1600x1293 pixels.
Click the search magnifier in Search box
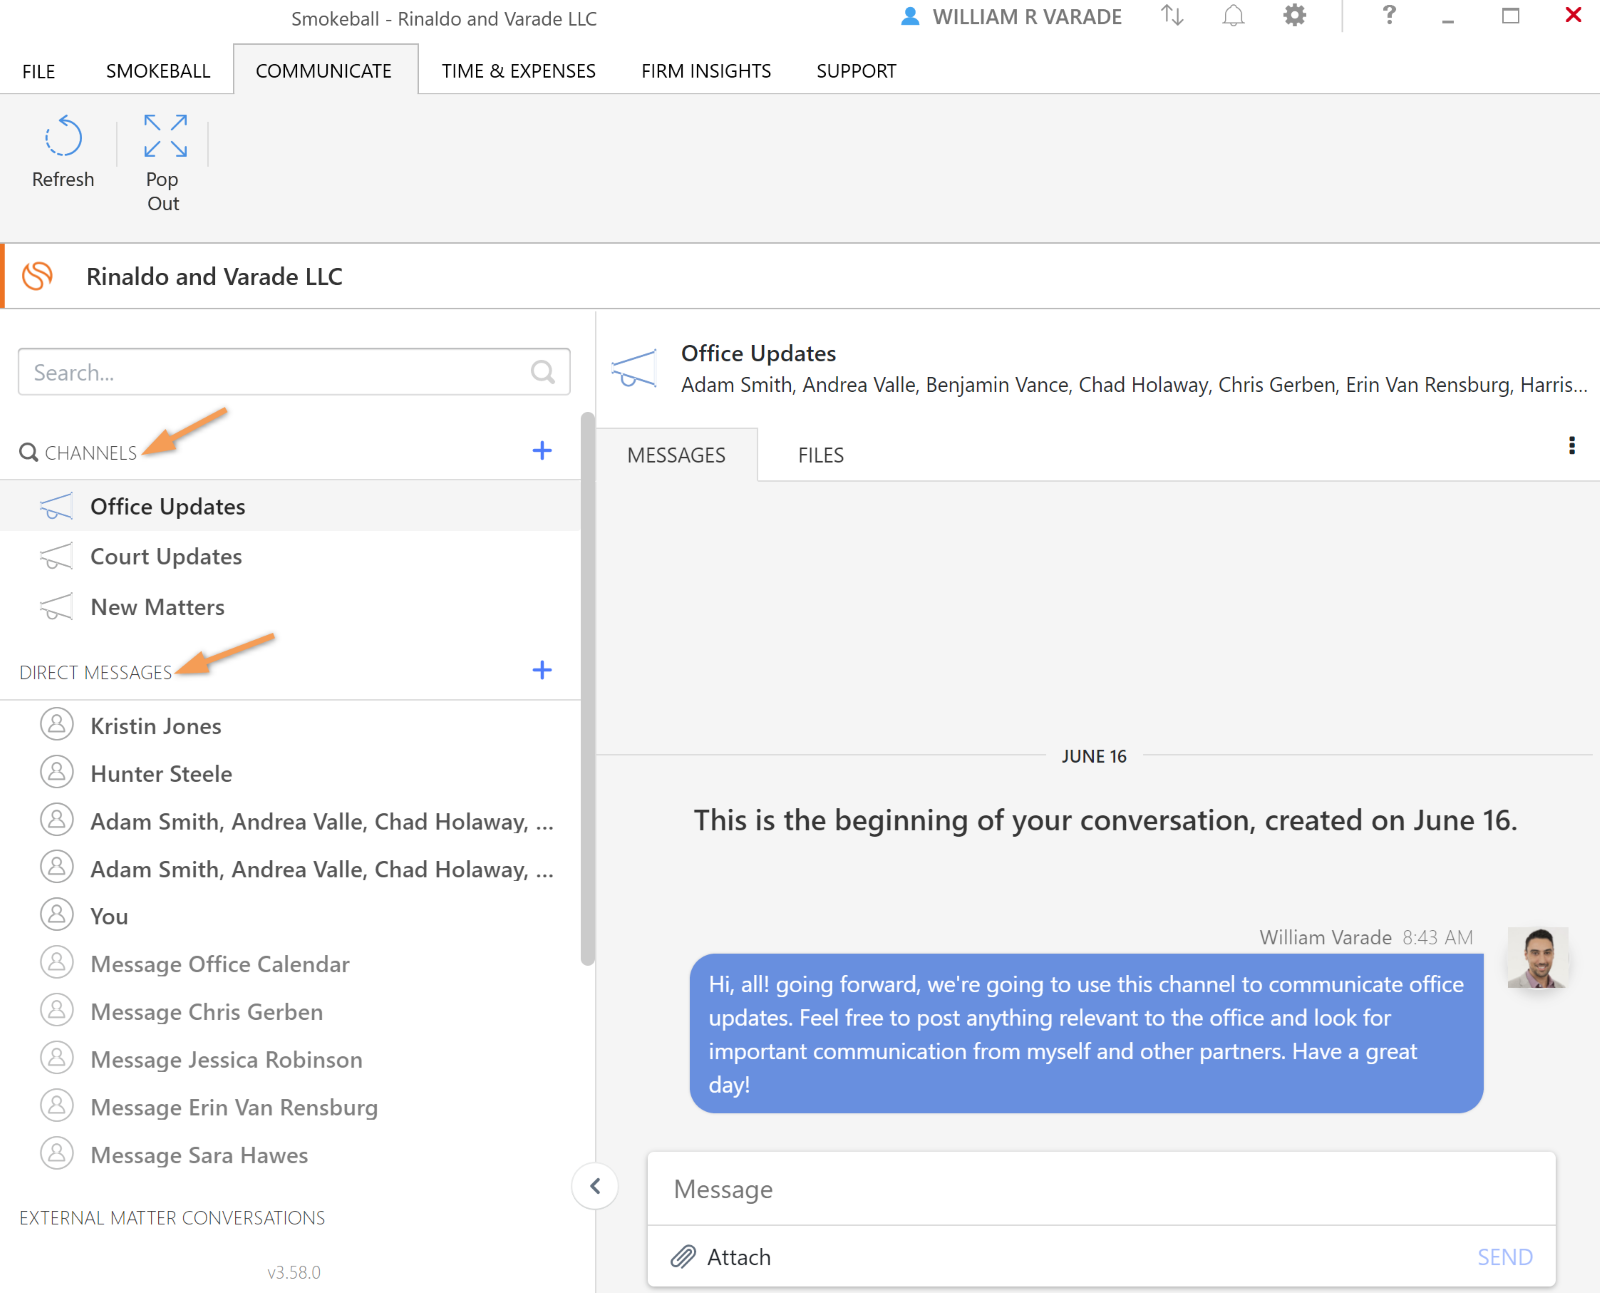pos(543,372)
